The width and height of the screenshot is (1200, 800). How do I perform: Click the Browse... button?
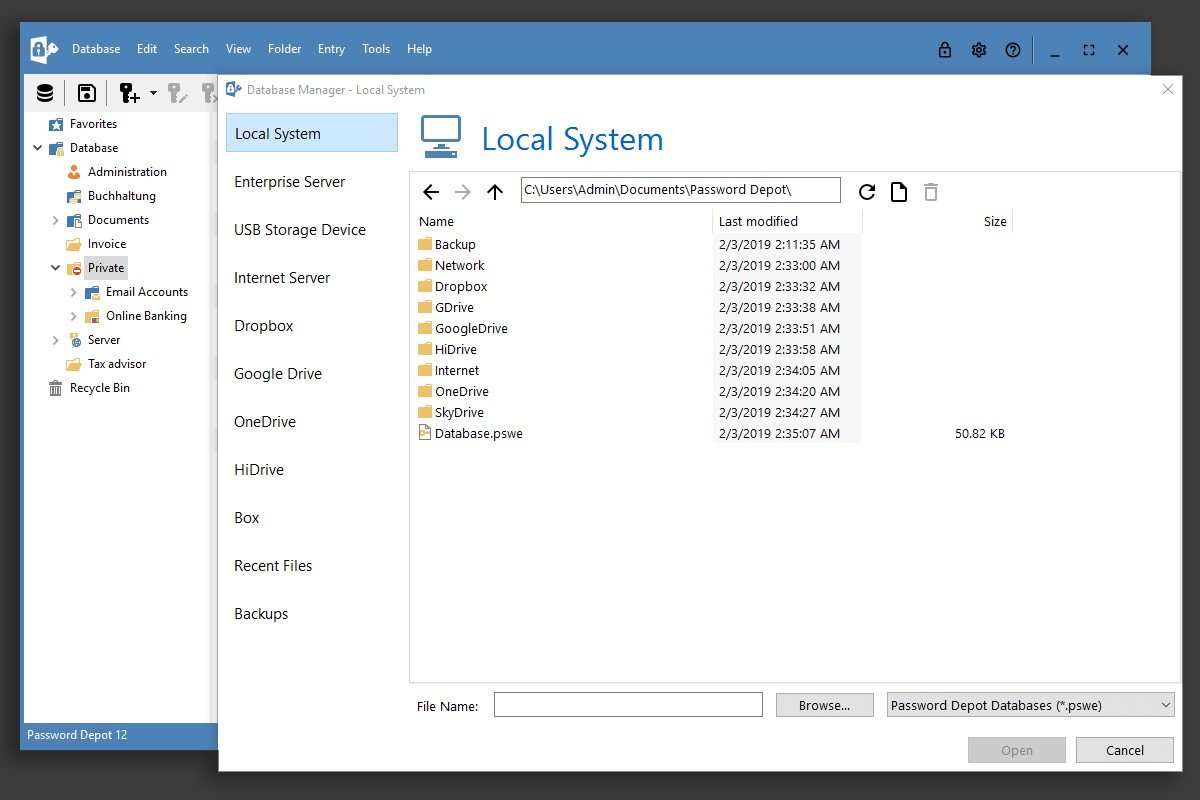tap(824, 705)
